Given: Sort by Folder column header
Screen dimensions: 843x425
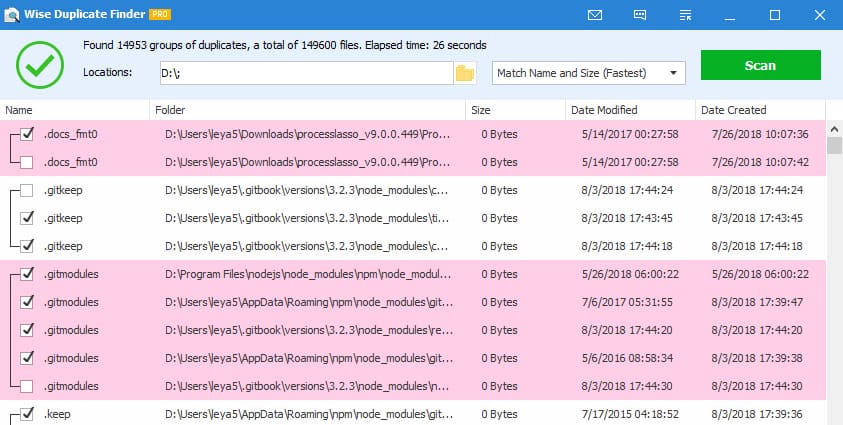Looking at the screenshot, I should click(x=308, y=110).
